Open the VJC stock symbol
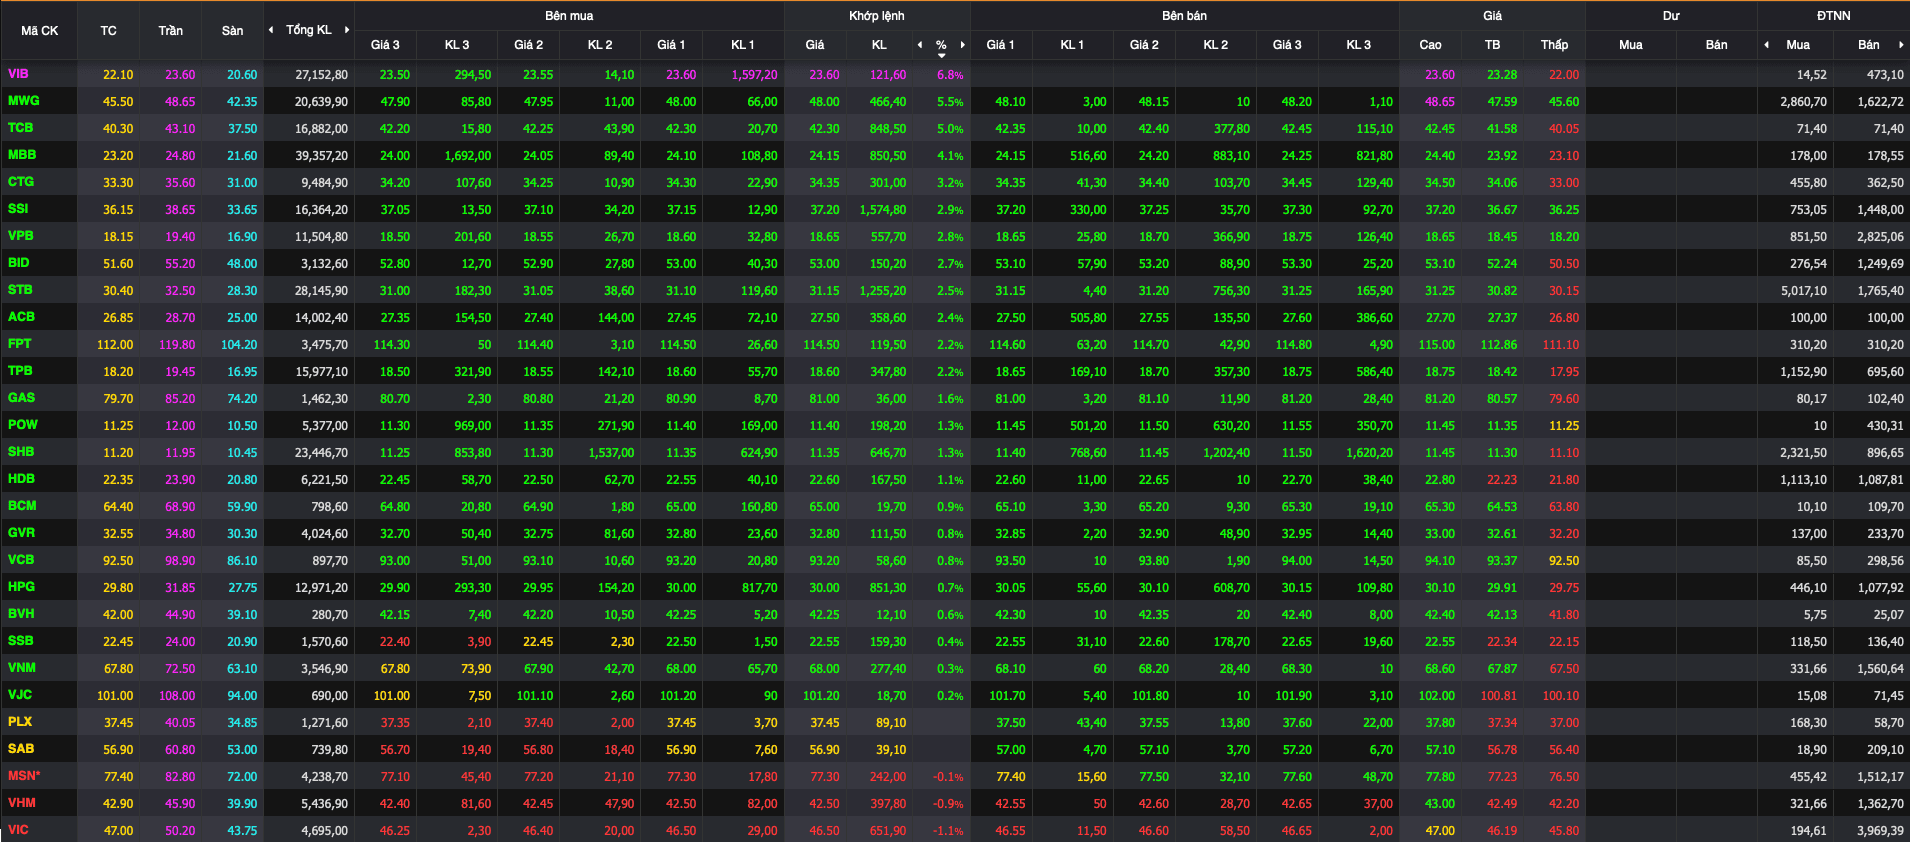Image resolution: width=1910 pixels, height=842 pixels. click(x=20, y=695)
